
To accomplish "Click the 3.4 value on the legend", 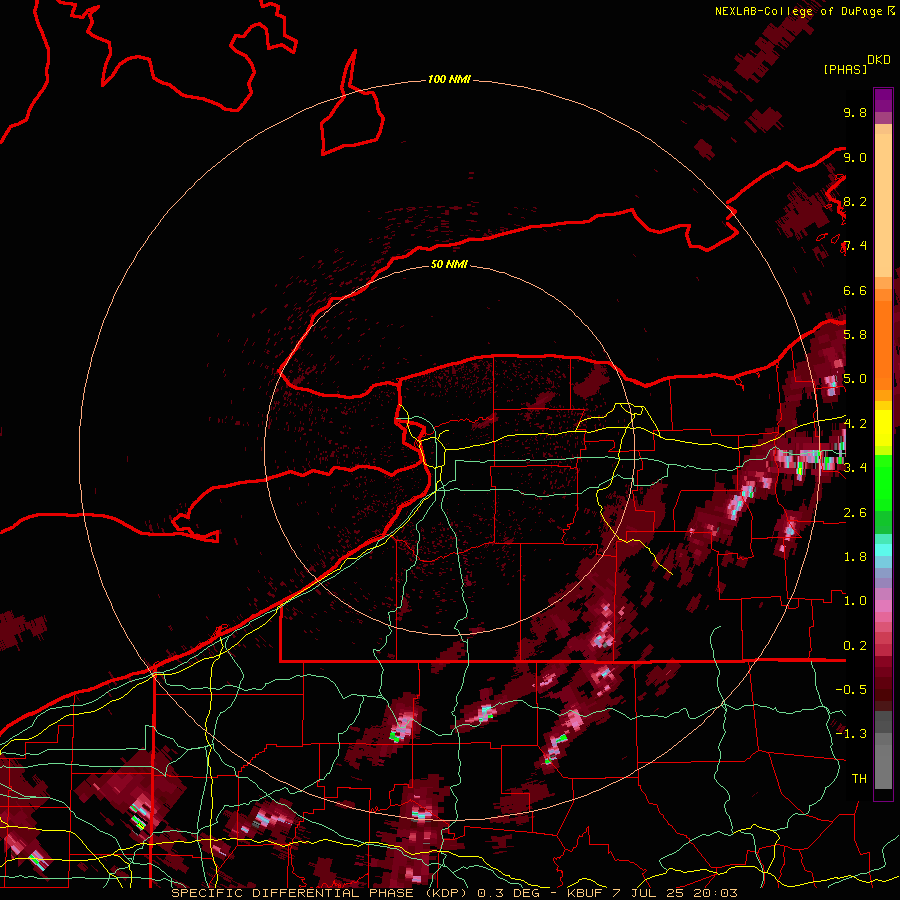I will (x=855, y=468).
